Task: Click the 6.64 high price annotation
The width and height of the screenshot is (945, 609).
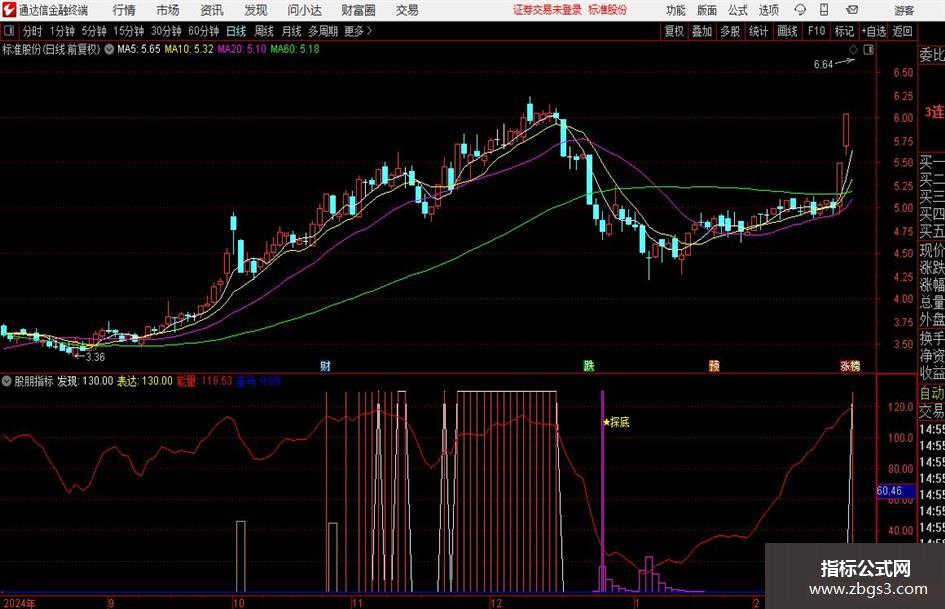Action: [x=823, y=65]
